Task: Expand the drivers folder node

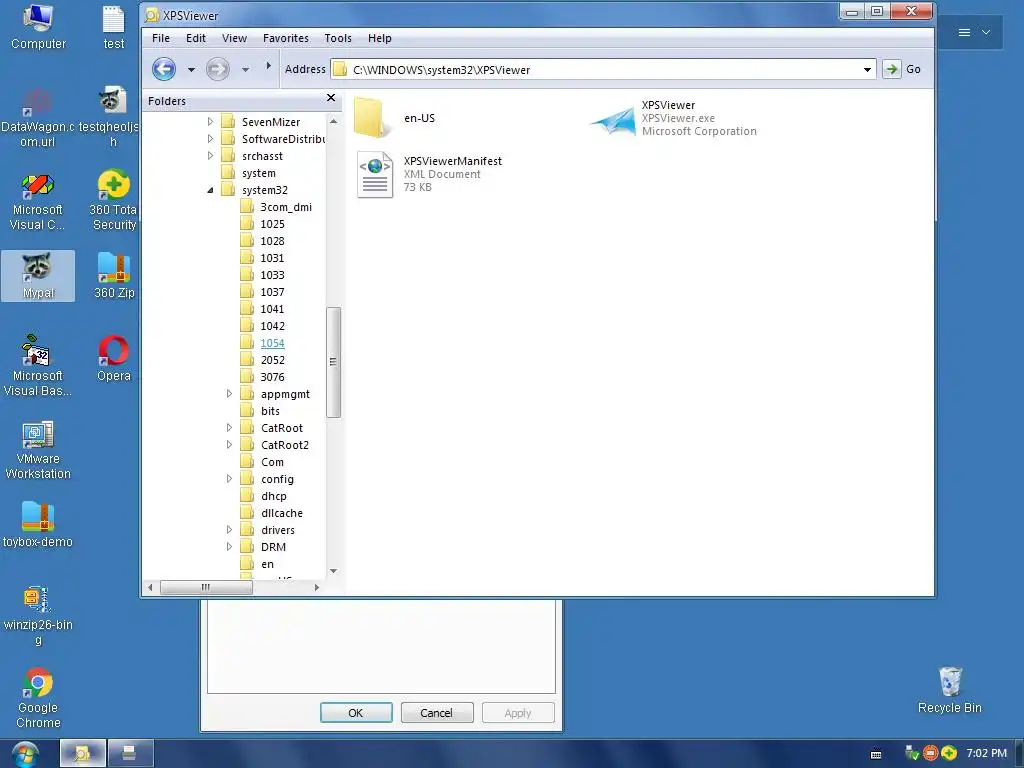Action: (x=229, y=530)
